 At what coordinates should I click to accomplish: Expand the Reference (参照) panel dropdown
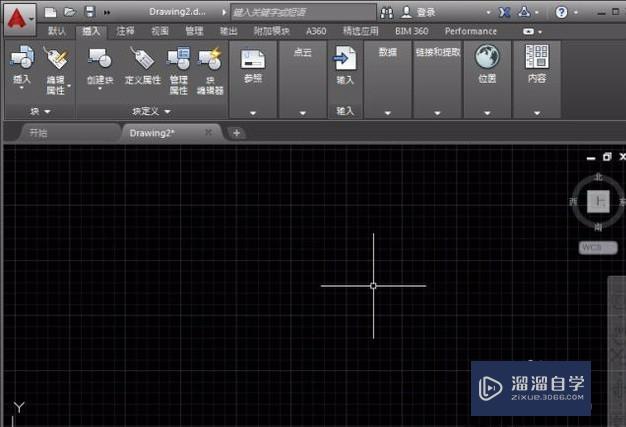[x=253, y=112]
